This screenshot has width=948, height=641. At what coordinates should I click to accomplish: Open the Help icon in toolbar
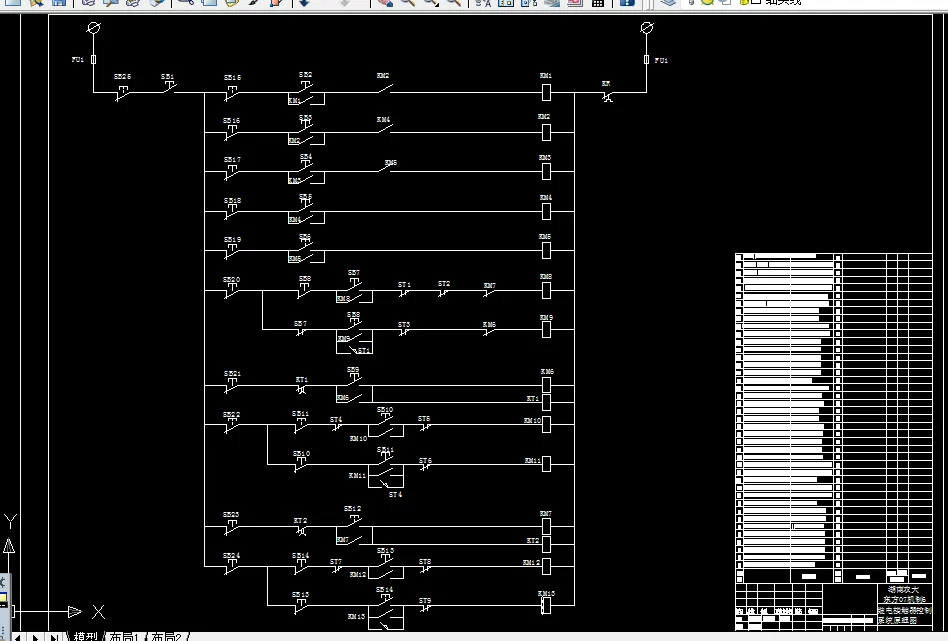coord(628,2)
